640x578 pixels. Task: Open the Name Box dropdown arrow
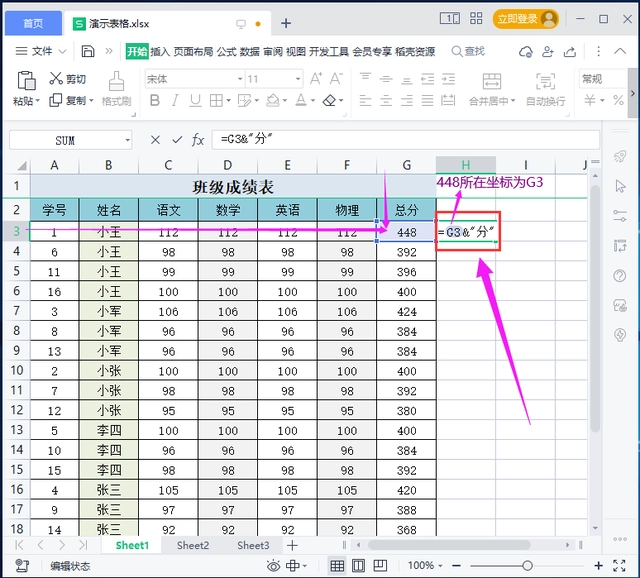coord(127,141)
